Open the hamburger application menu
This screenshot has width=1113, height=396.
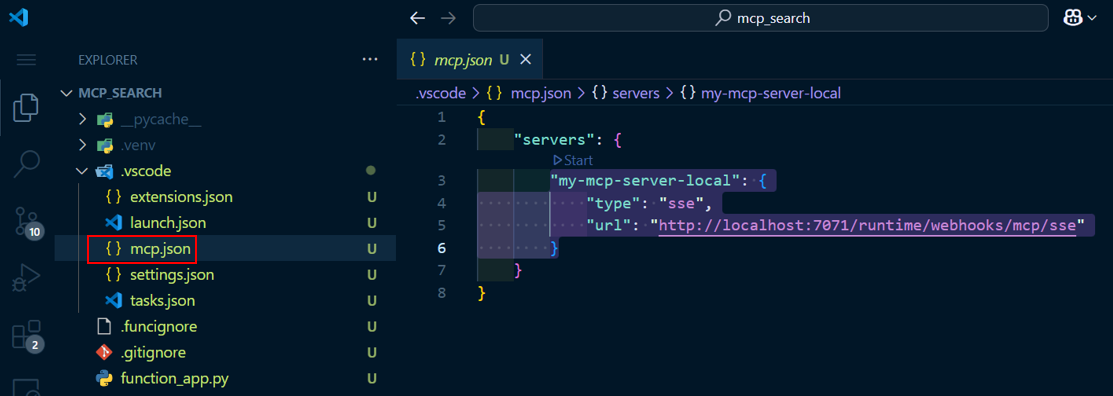coord(26,60)
